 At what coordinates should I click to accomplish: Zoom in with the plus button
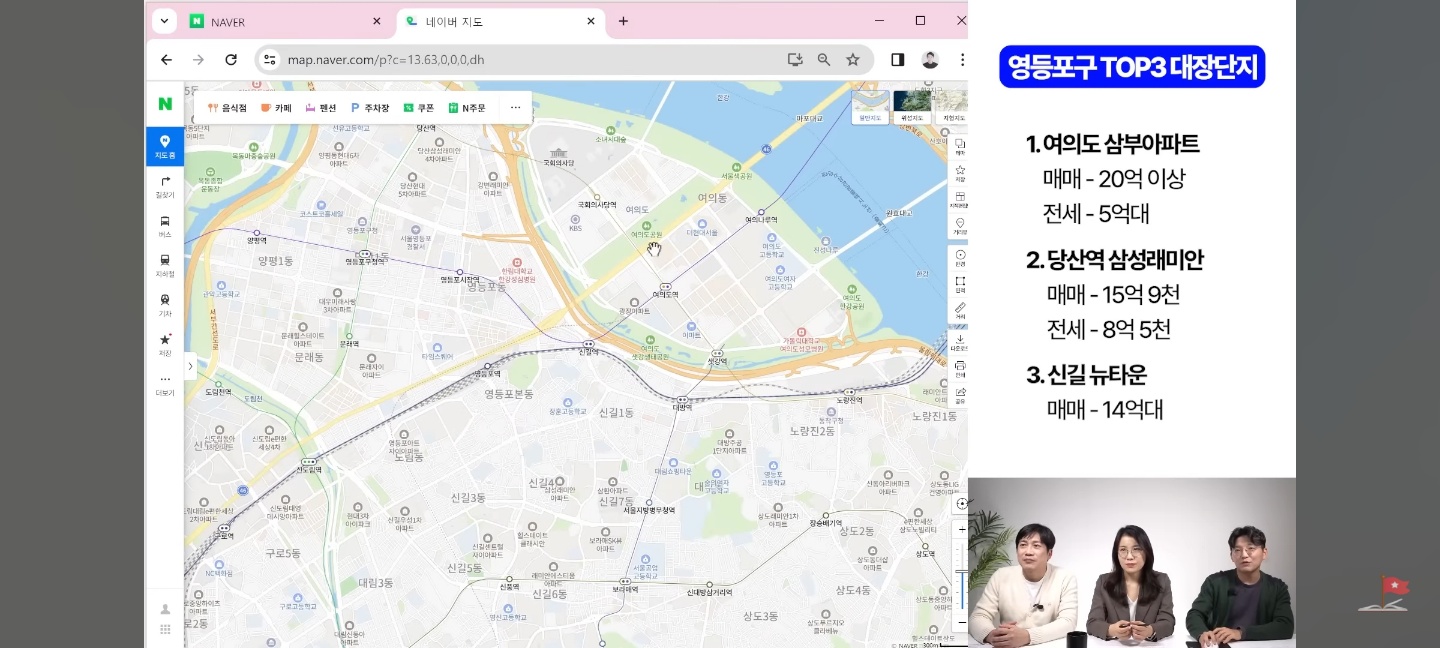962,528
